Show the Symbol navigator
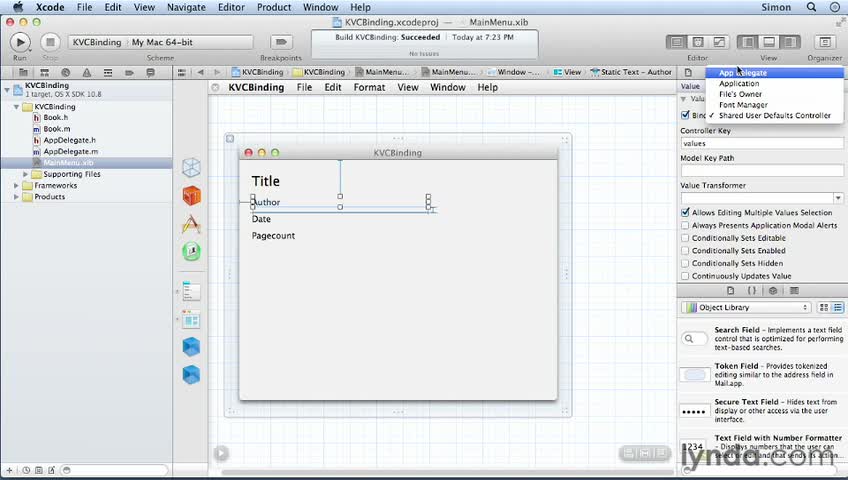The width and height of the screenshot is (848, 480). click(x=44, y=72)
